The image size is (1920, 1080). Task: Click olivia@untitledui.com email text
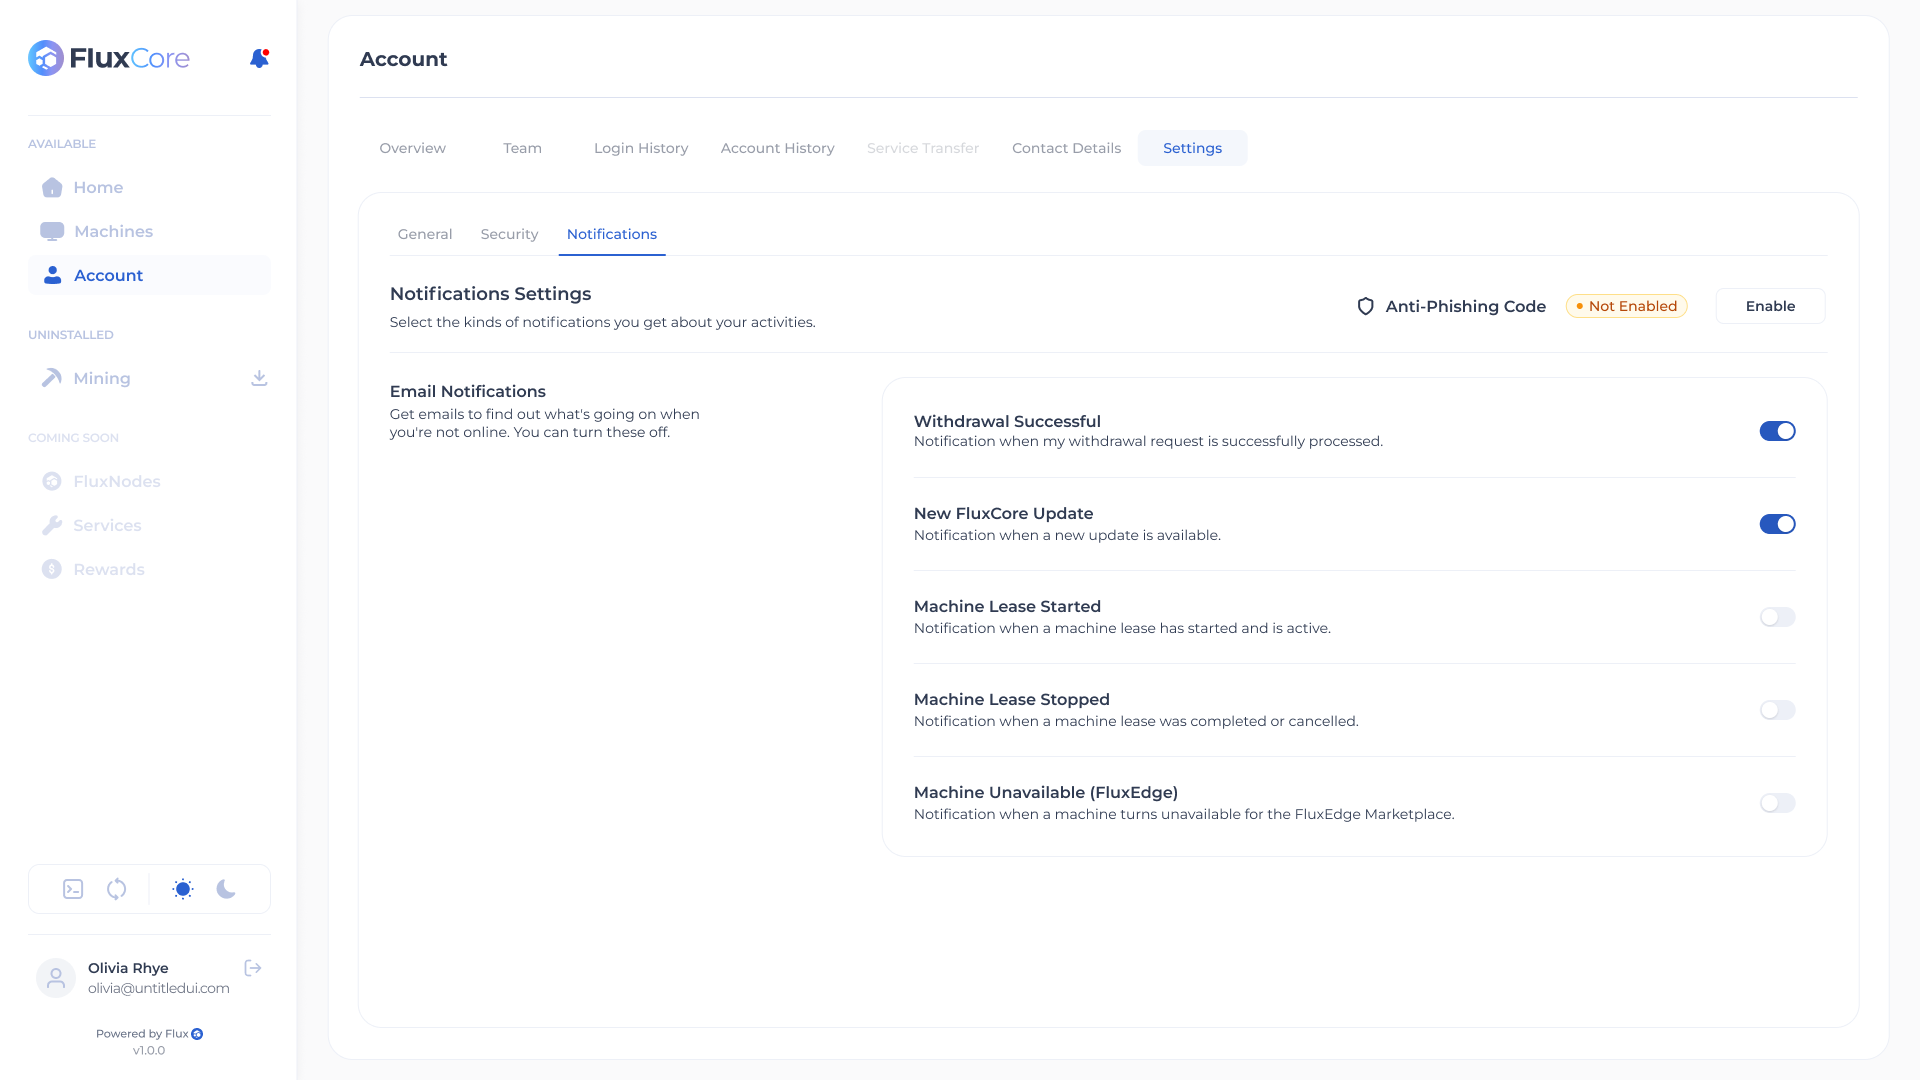pos(158,988)
